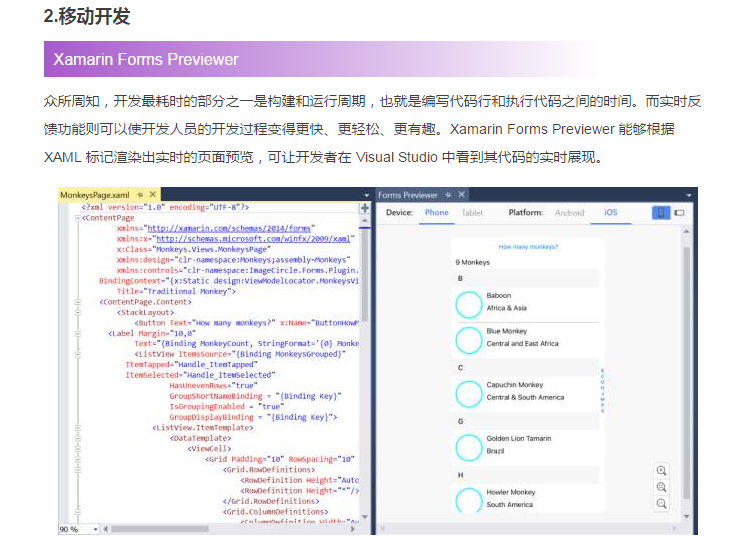Close the MonkeysPage.xaml tab

coord(152,194)
